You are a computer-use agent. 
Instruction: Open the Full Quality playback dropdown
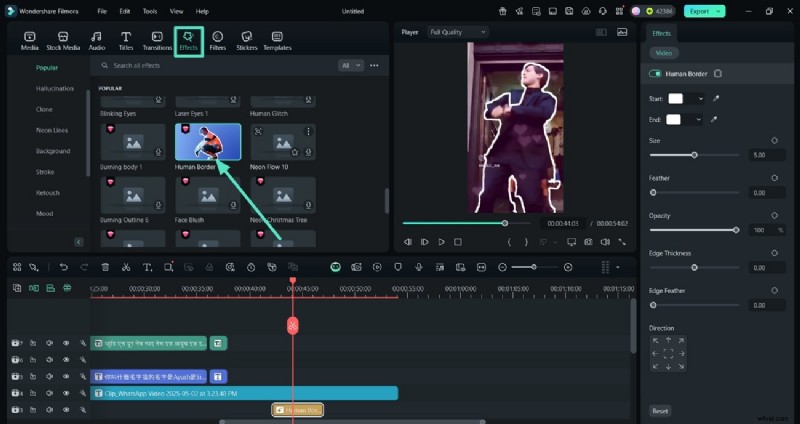click(451, 32)
